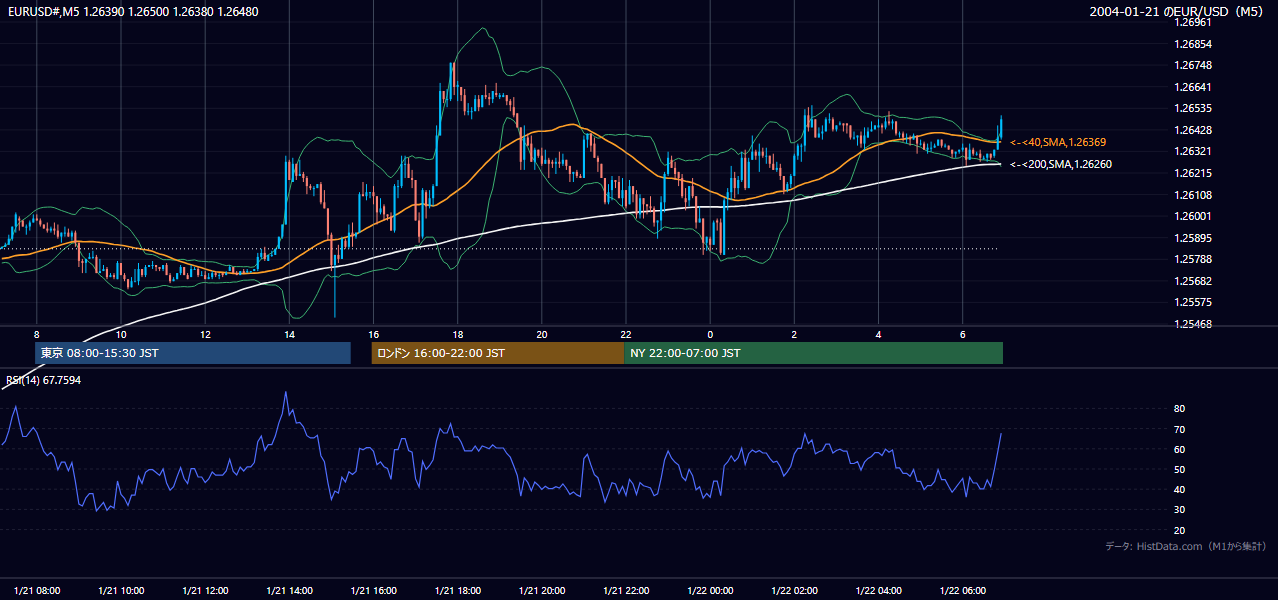The image size is (1278, 600).
Task: Select the 200 SMA 1.26260 label
Action: tap(1060, 164)
